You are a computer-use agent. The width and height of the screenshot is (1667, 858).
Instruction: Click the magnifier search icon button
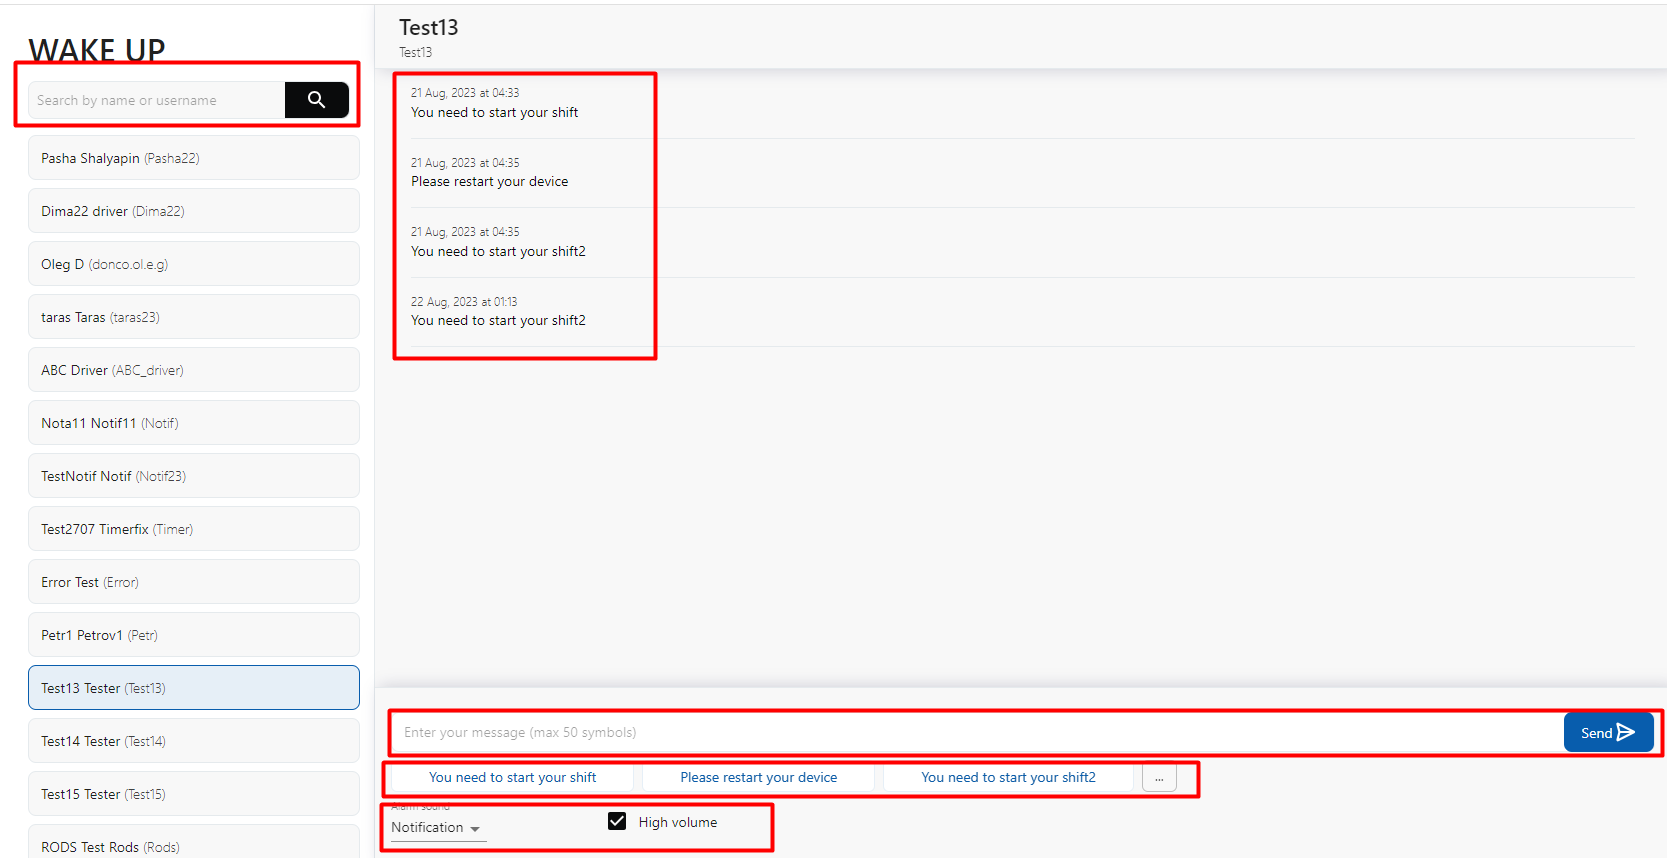tap(316, 100)
